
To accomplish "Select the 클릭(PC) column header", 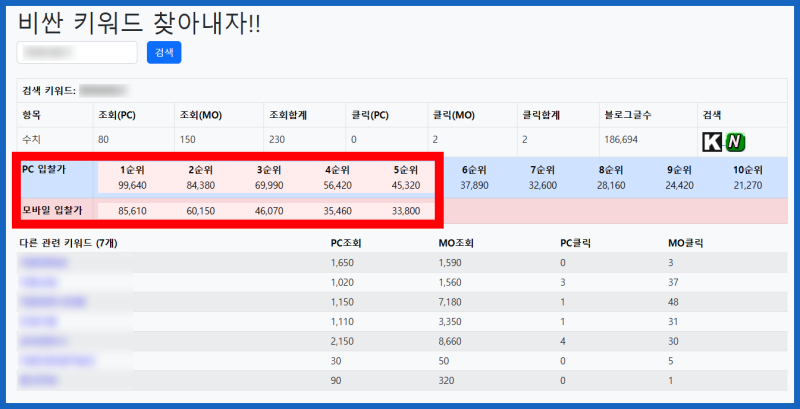I will (x=370, y=115).
